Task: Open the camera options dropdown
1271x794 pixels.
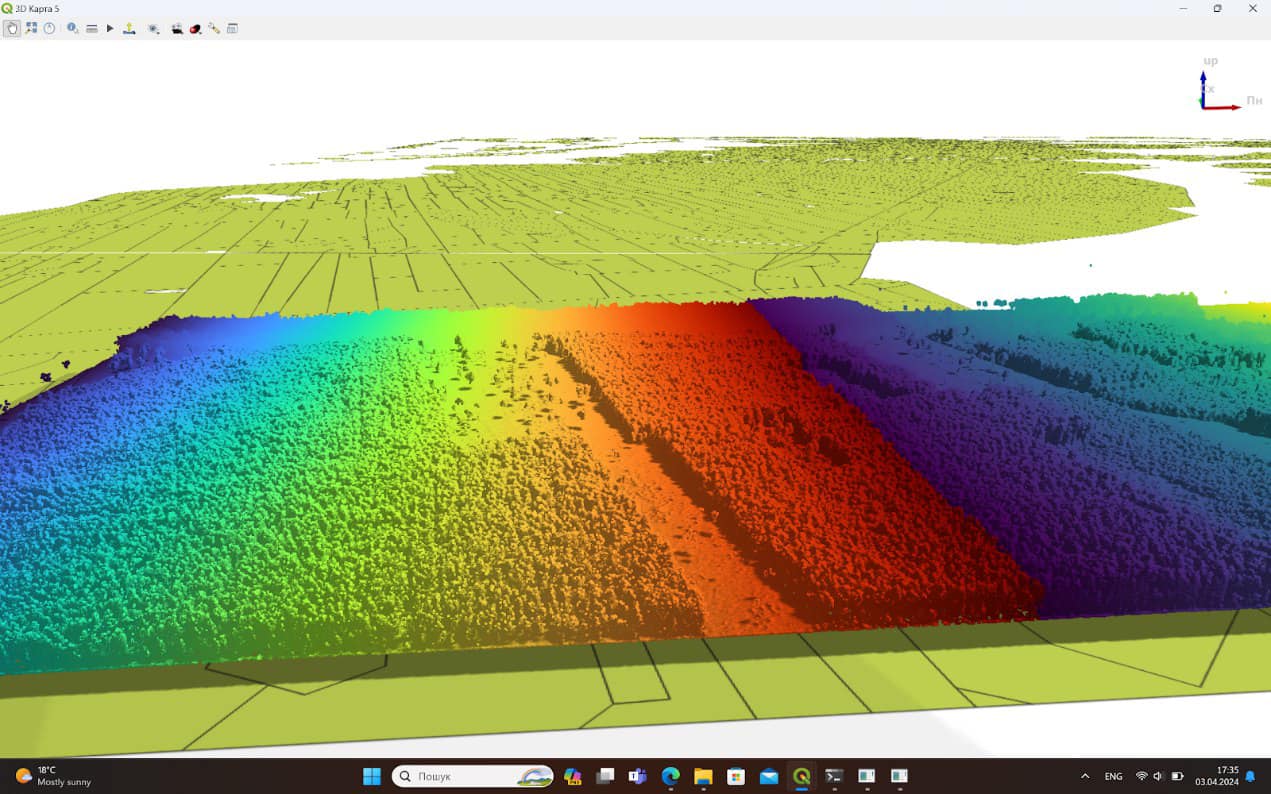Action: click(x=177, y=29)
